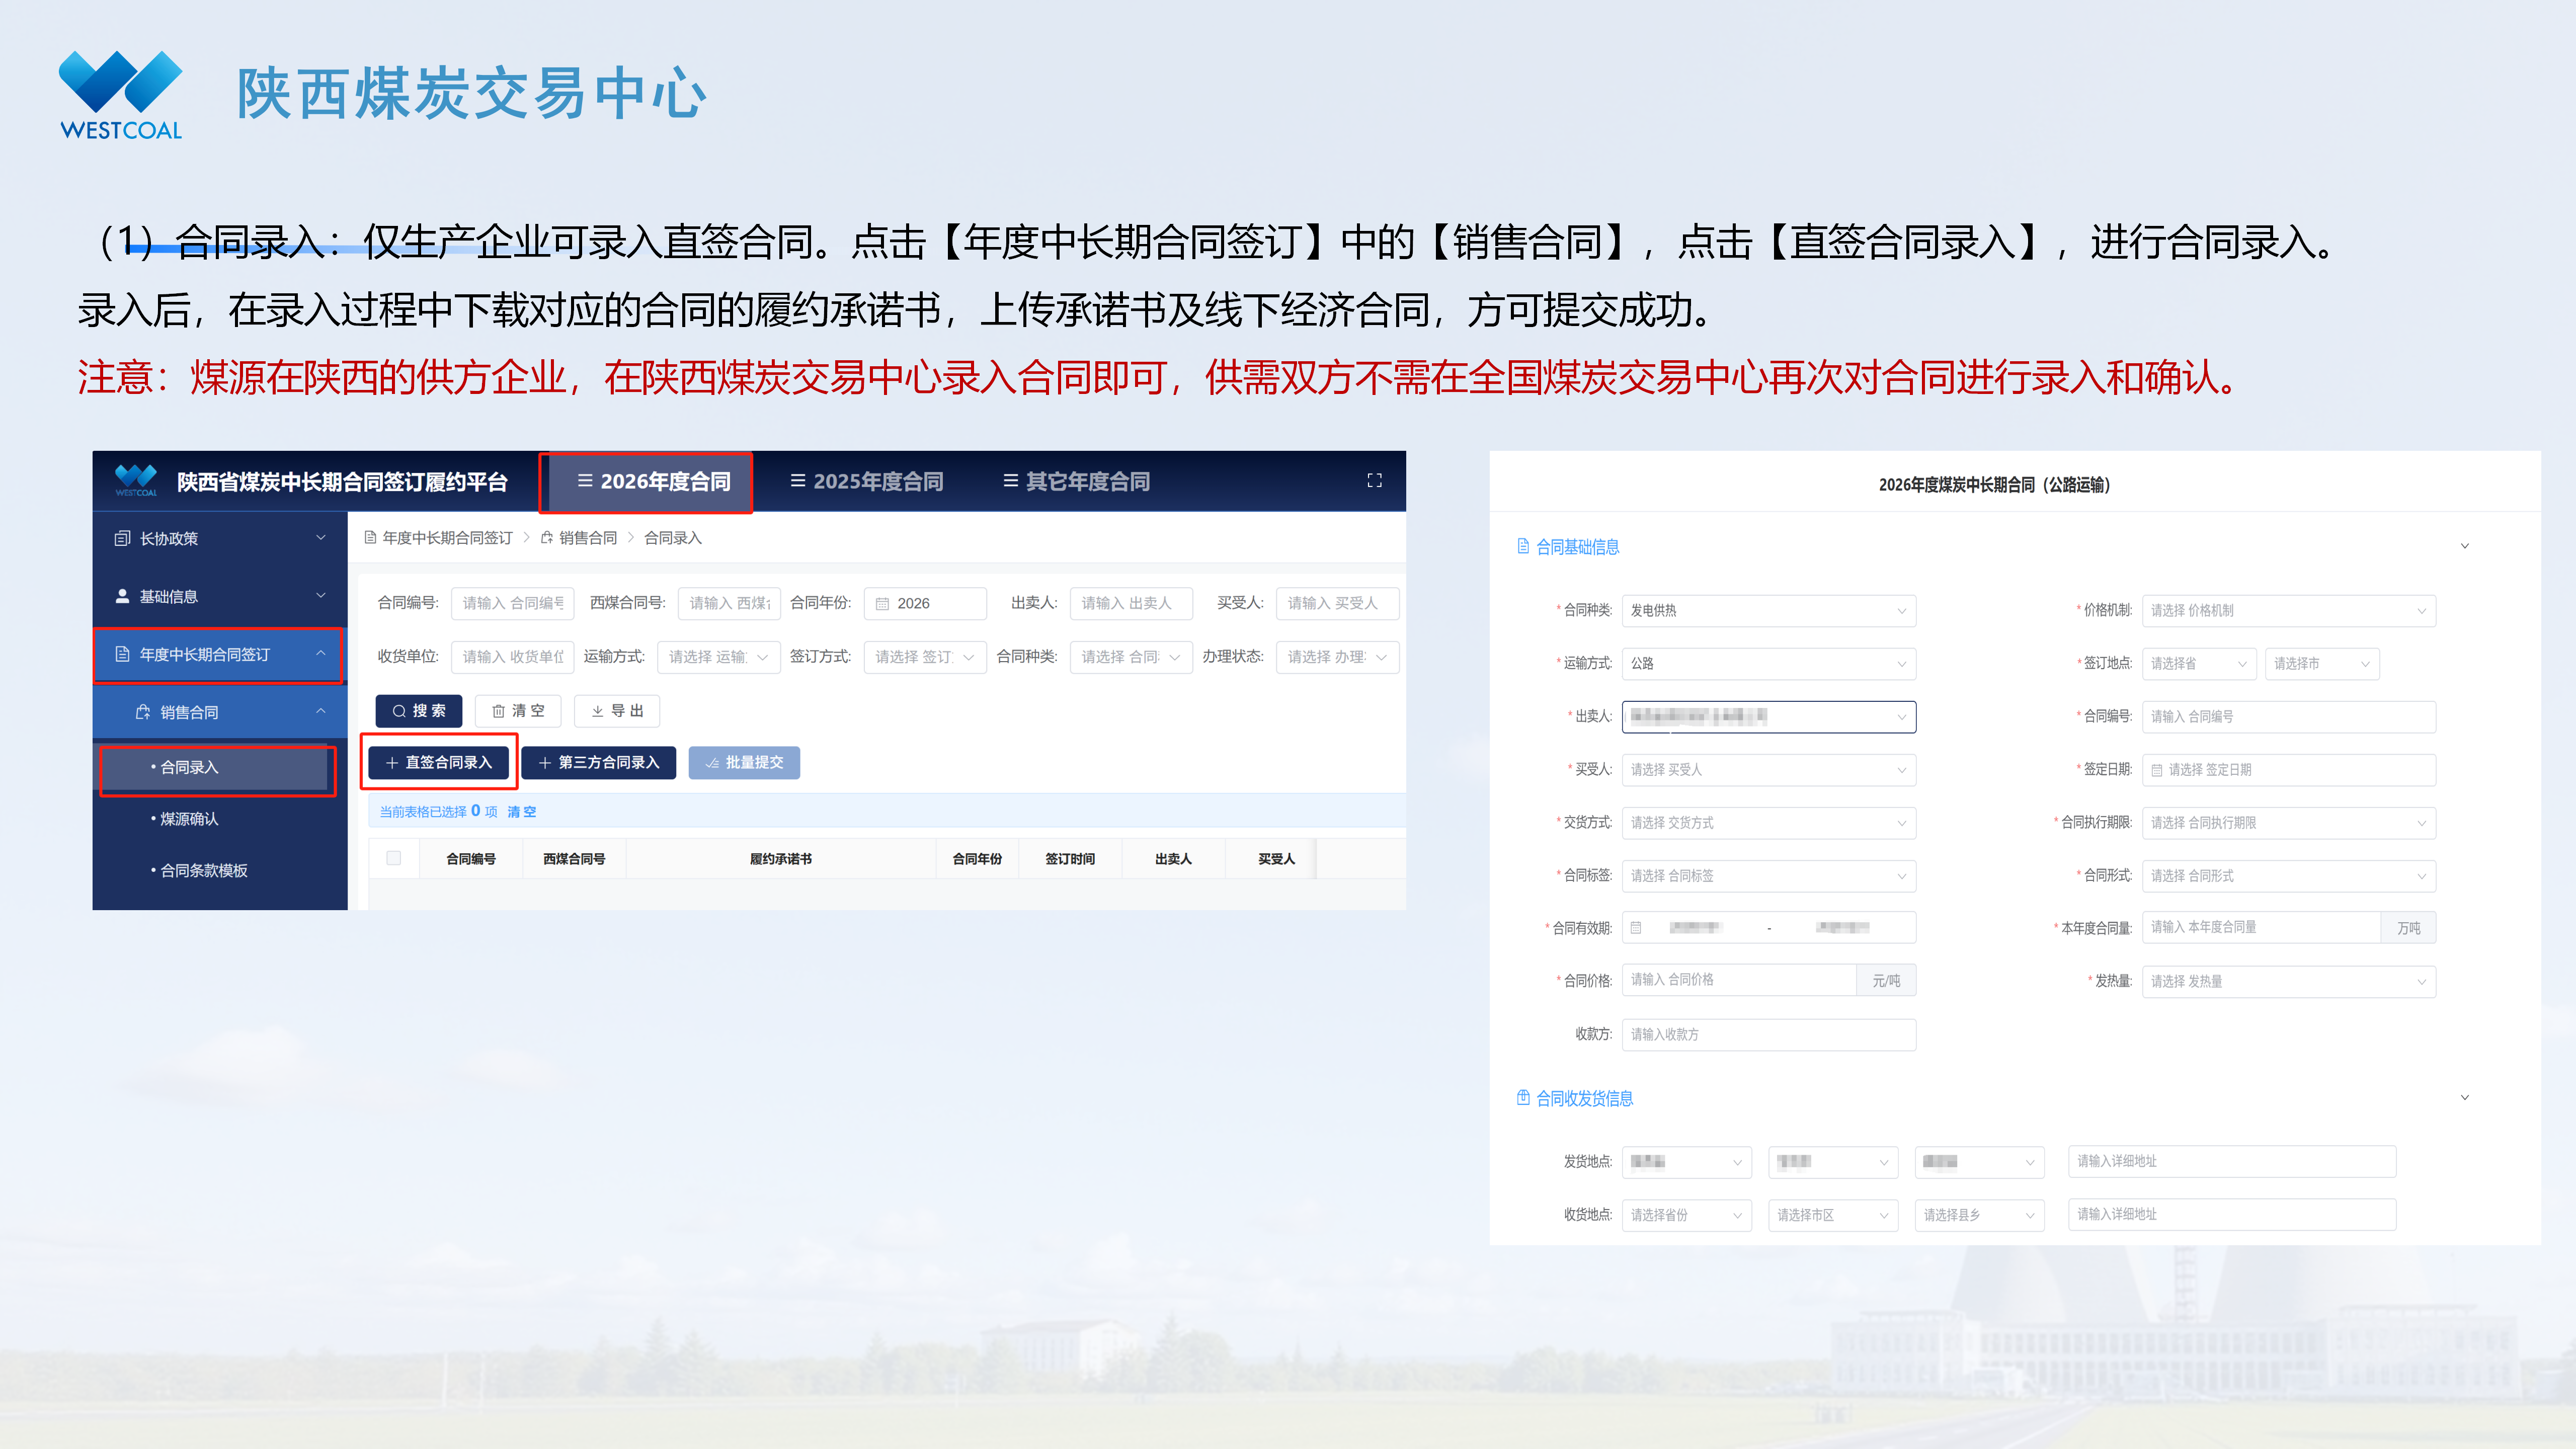Toggle the table header select-all checkbox
The width and height of the screenshot is (2576, 1449).
tap(394, 858)
